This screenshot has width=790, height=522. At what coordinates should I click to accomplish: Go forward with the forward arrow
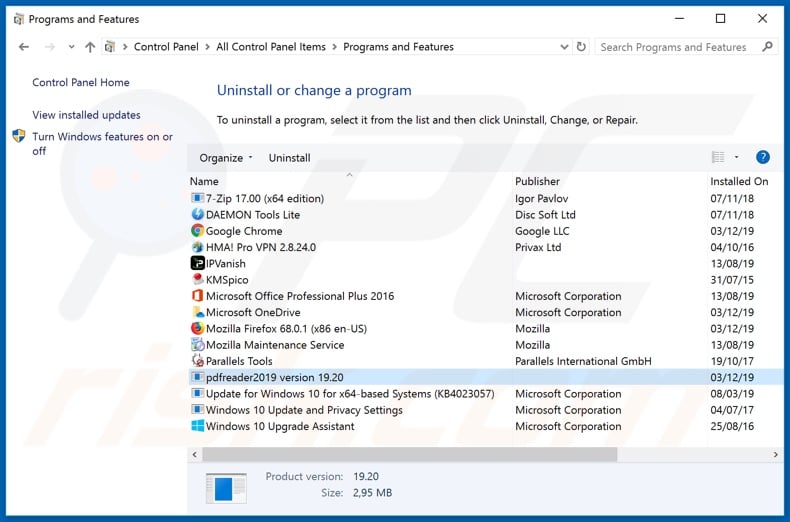49,47
